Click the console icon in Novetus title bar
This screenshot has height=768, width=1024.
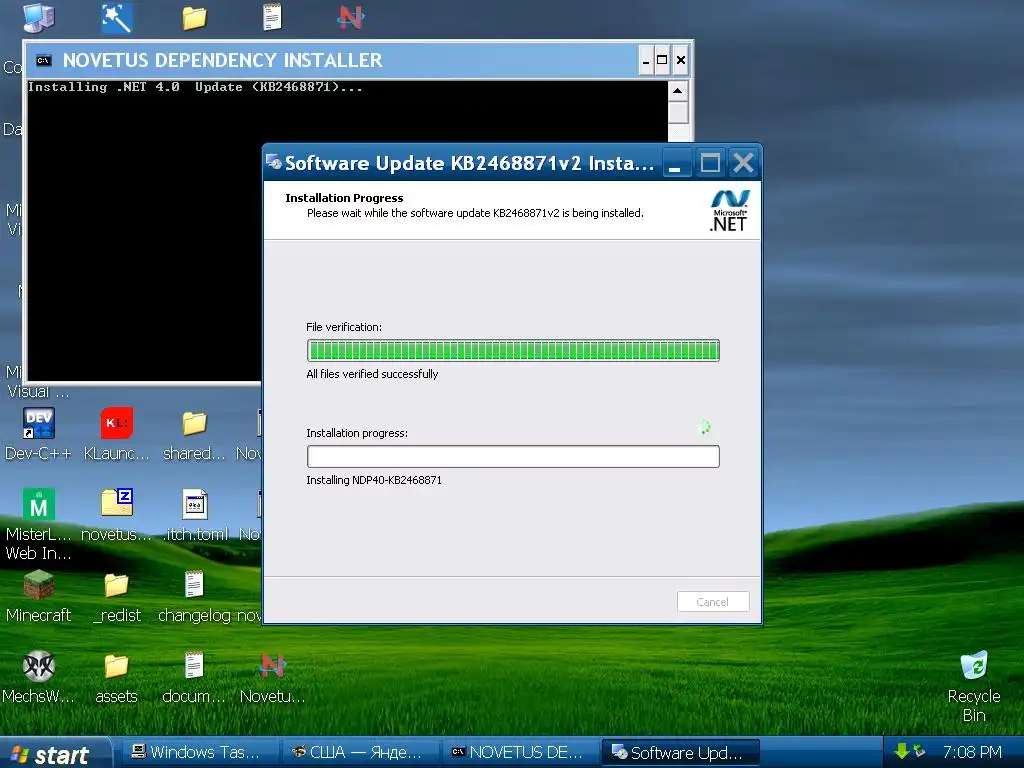tap(43, 61)
